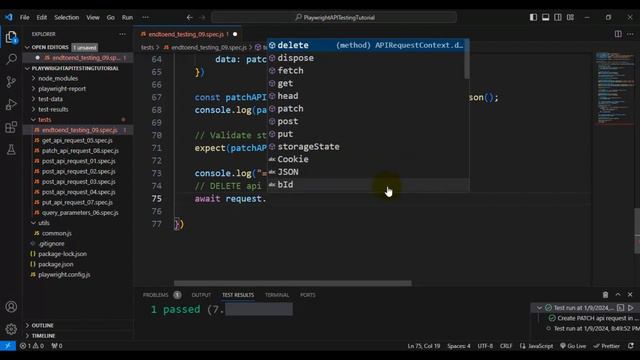Select delete method in suggestion list
Image resolution: width=640 pixels, height=360 pixels.
366,45
